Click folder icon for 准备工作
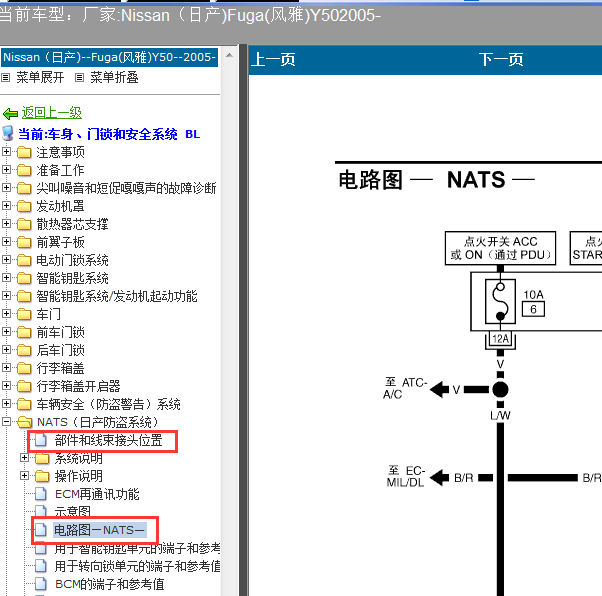Screen dimensions: 602x596 click(x=24, y=170)
